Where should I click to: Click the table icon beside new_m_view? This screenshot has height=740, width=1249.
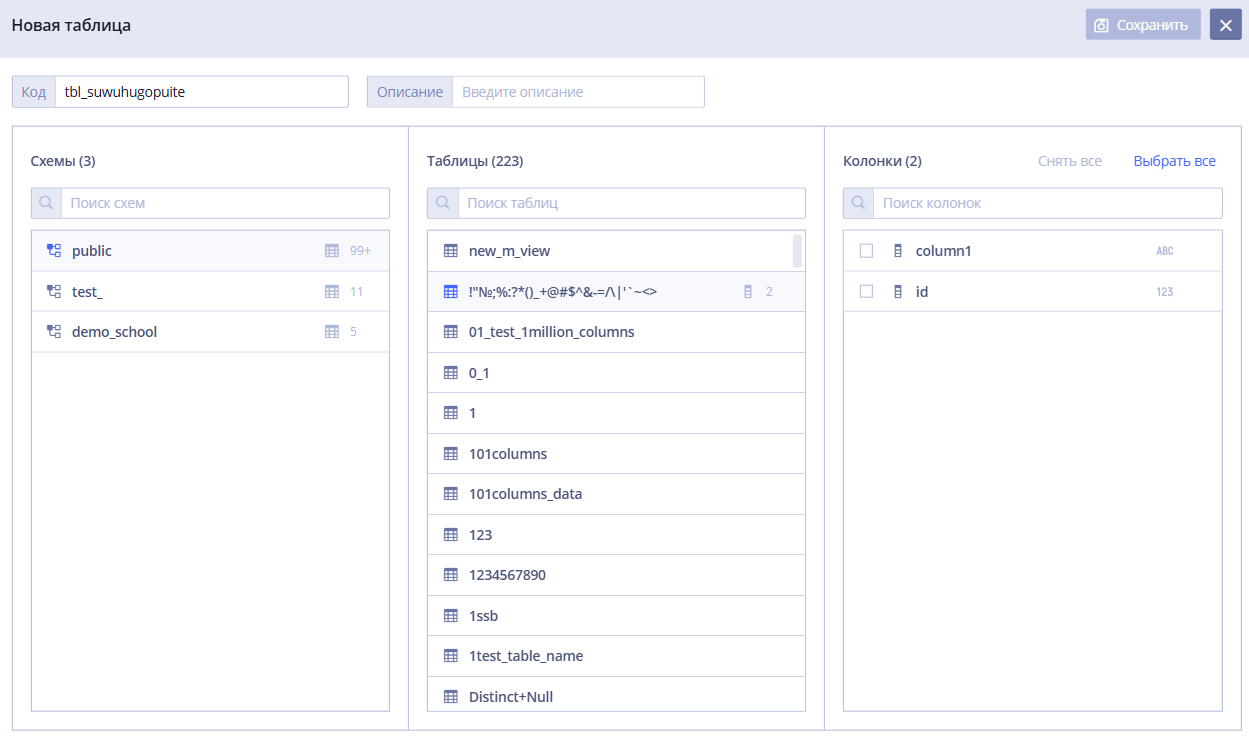click(450, 251)
